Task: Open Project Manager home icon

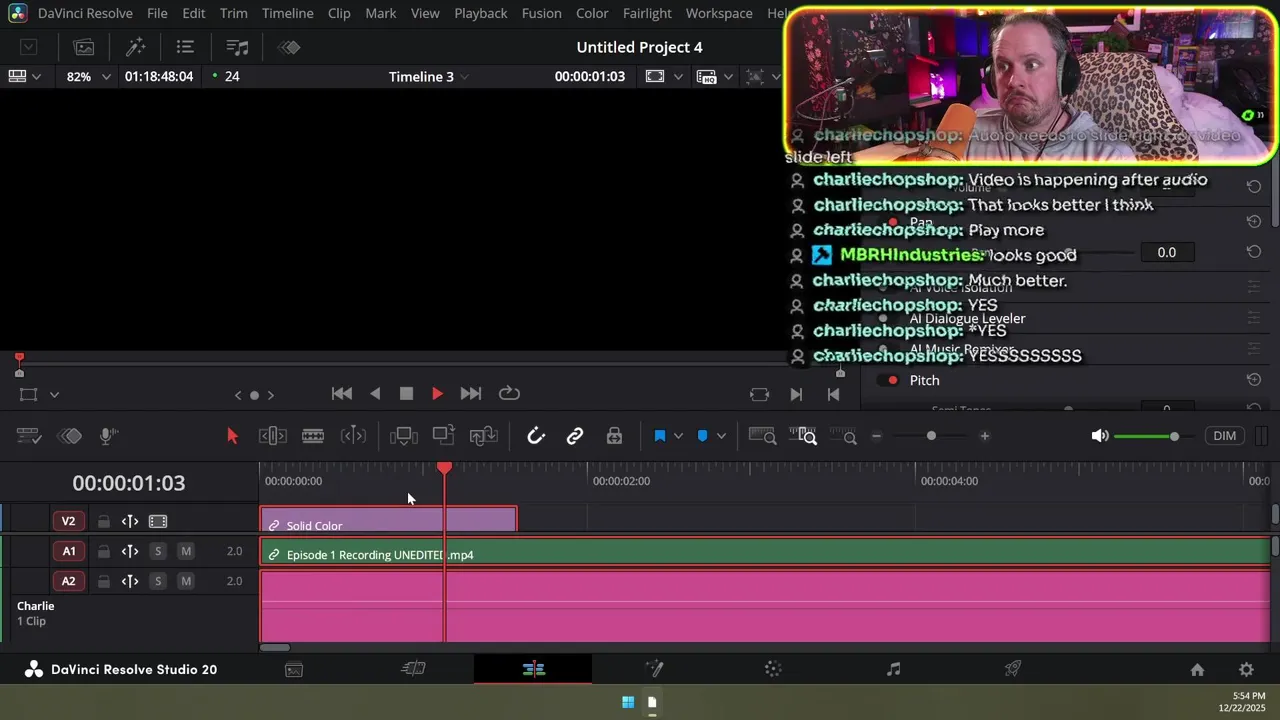Action: (1197, 670)
